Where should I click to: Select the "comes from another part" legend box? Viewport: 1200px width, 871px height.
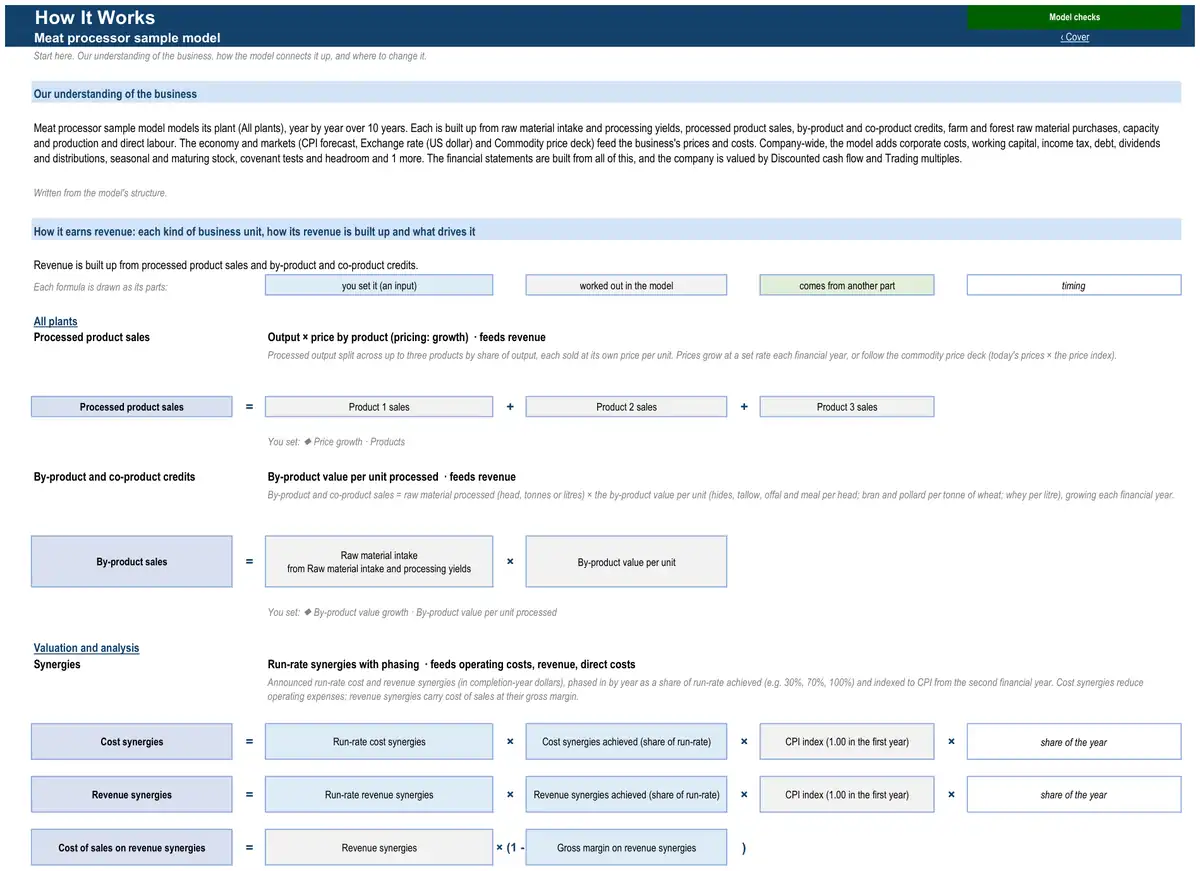[x=847, y=286]
